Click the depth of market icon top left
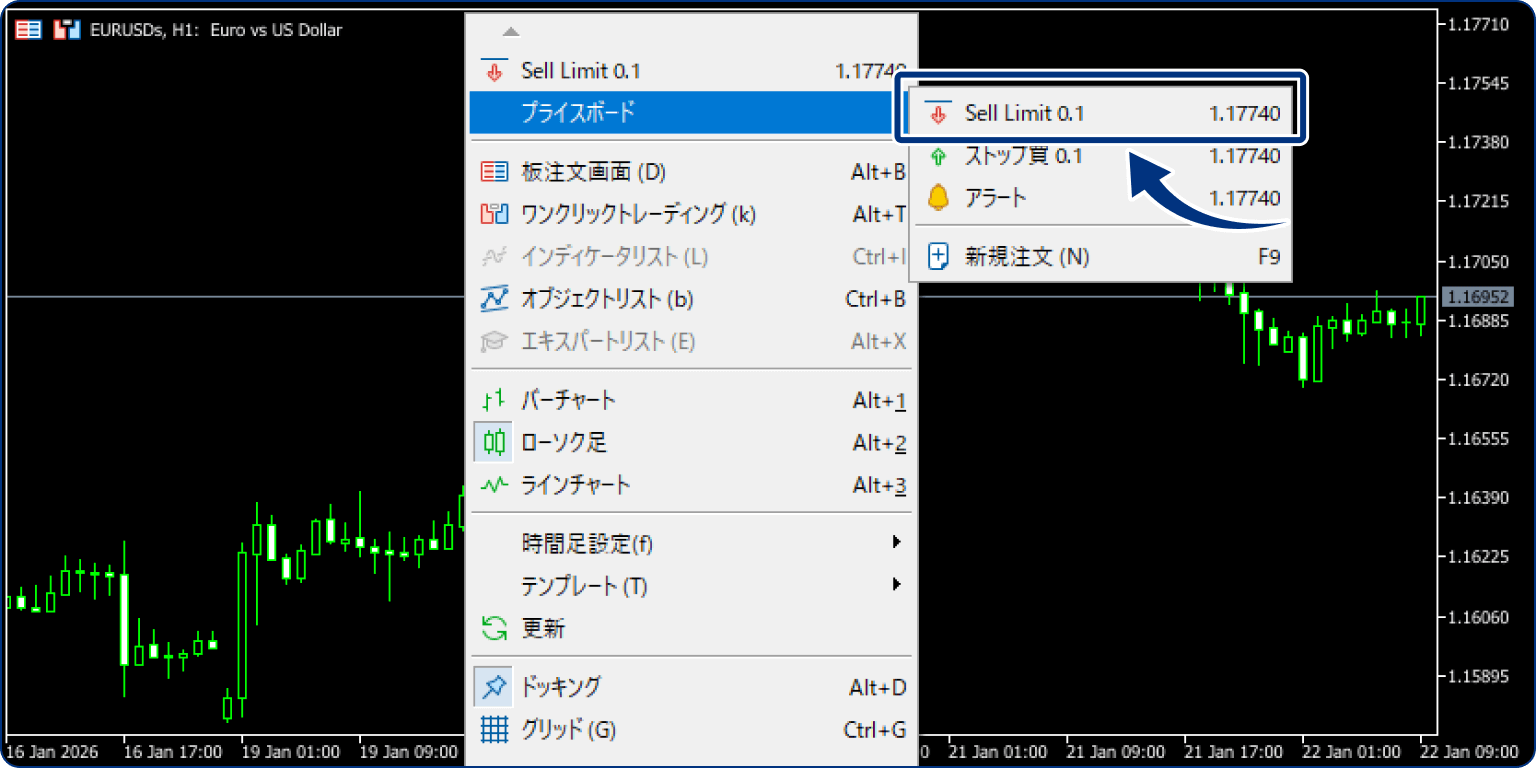 coord(27,29)
